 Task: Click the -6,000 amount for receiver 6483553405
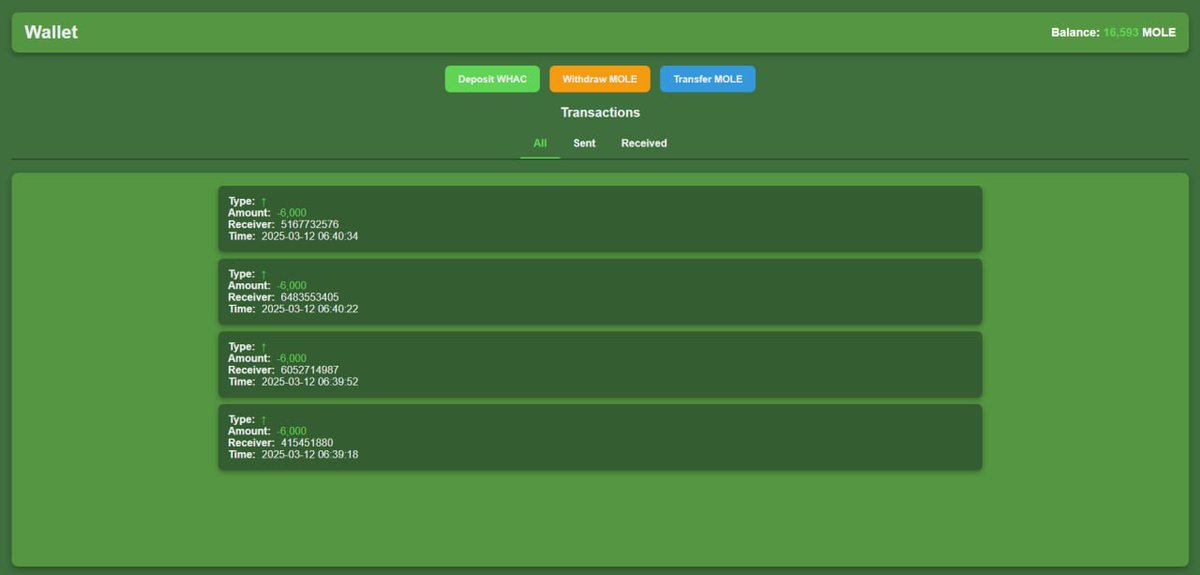pos(292,286)
